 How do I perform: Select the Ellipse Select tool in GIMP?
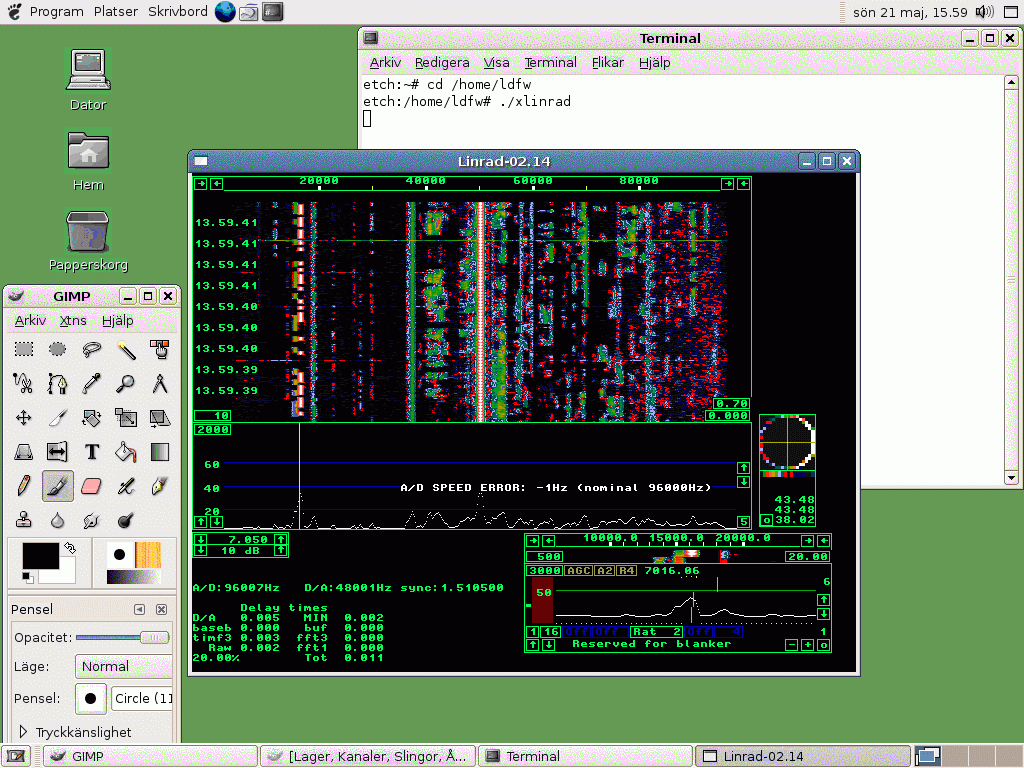pos(57,349)
